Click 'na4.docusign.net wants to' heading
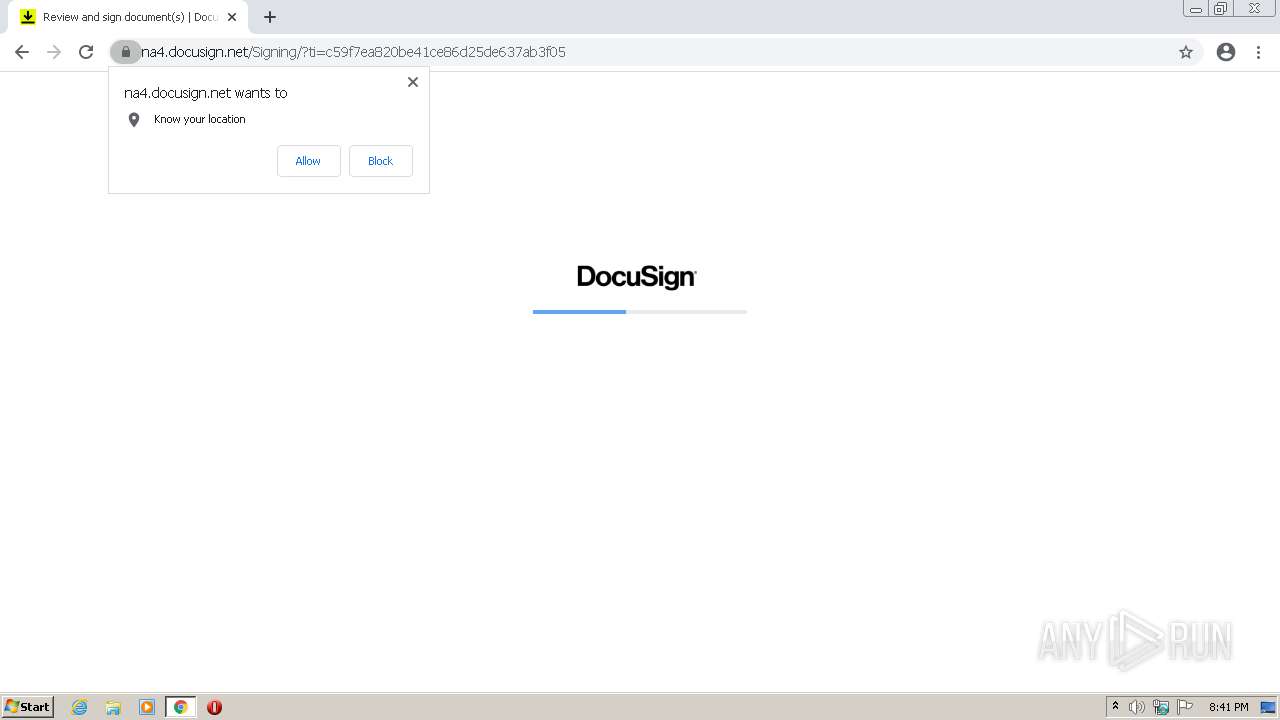Viewport: 1280px width, 720px height. pos(206,93)
